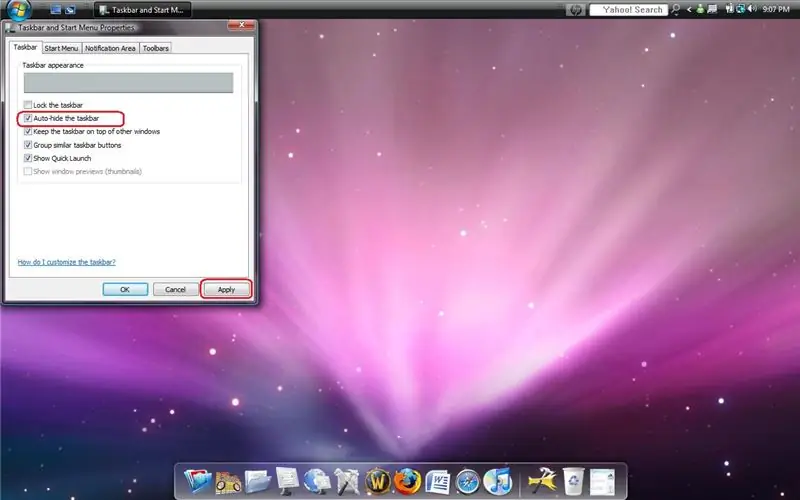Expand hidden tray icons with the chevron
Viewport: 800px width, 500px height.
(689, 10)
